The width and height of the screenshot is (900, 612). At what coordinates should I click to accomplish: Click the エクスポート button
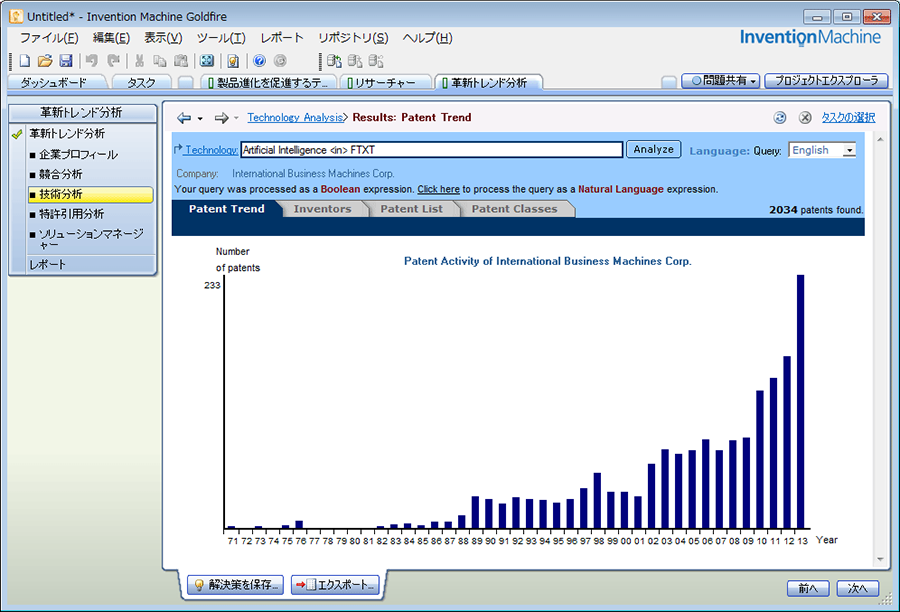point(335,585)
